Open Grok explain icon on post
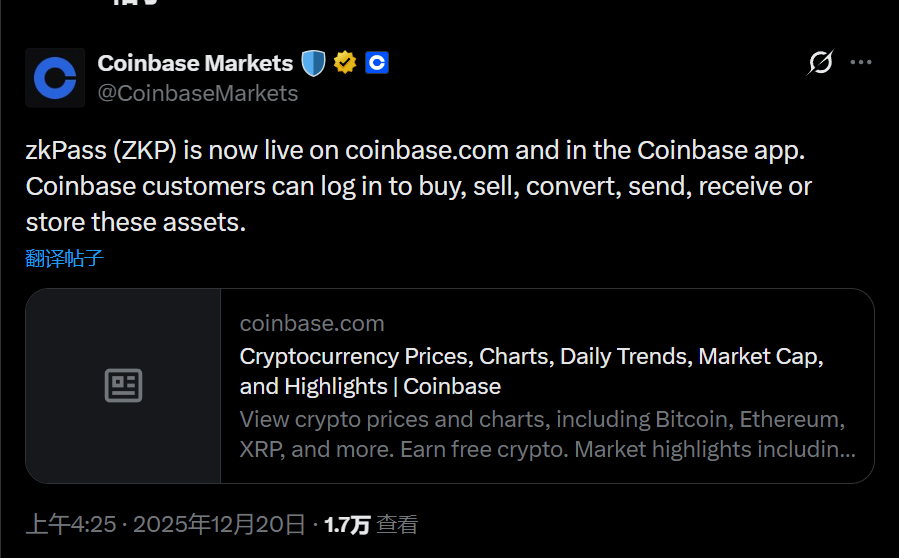This screenshot has height=558, width=899. click(820, 63)
